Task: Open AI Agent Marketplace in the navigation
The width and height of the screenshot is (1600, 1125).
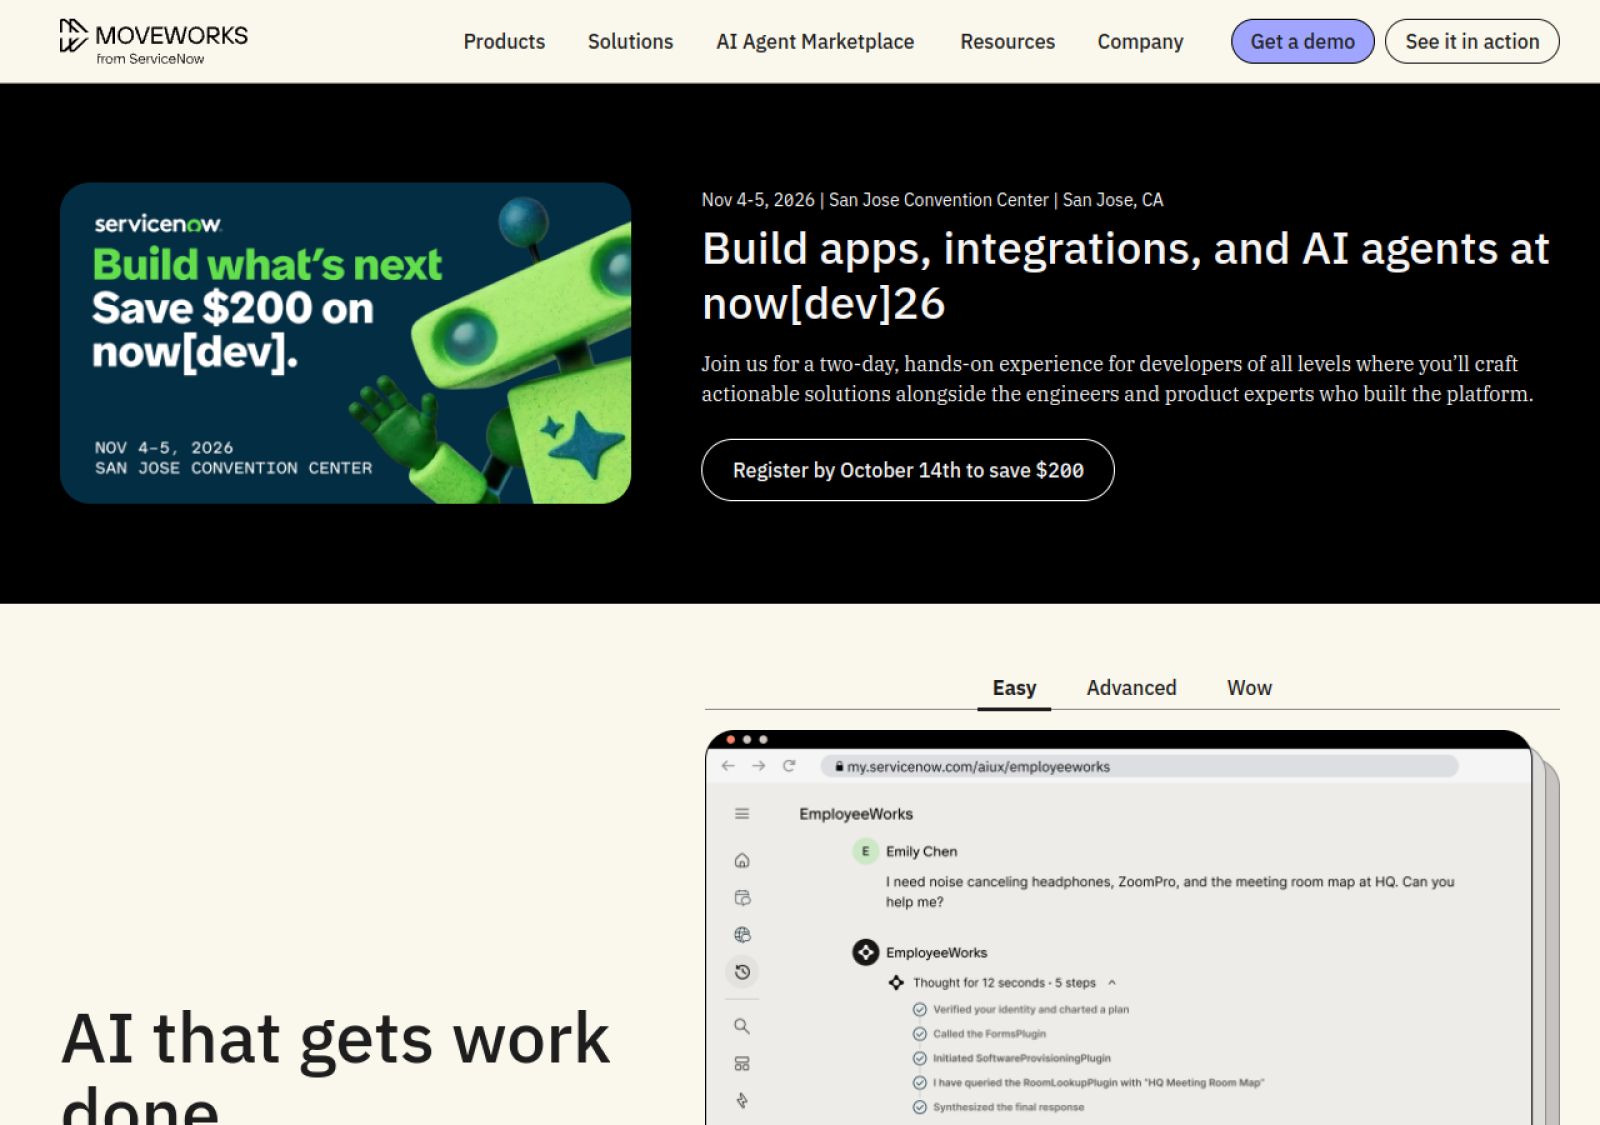Action: 815,42
